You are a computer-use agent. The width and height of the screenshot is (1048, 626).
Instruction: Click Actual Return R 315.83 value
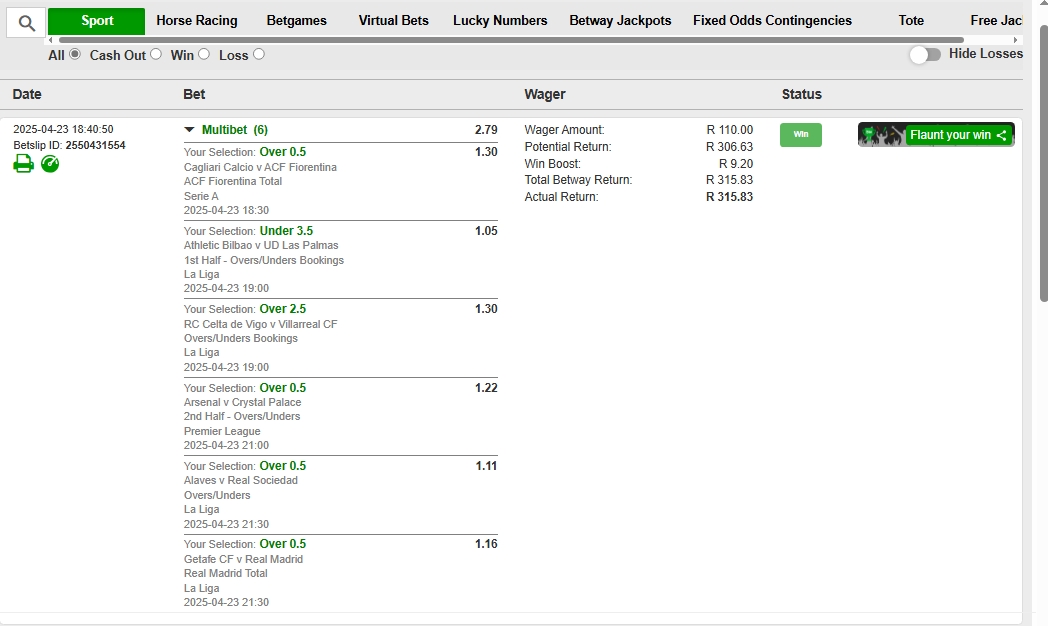tap(729, 196)
